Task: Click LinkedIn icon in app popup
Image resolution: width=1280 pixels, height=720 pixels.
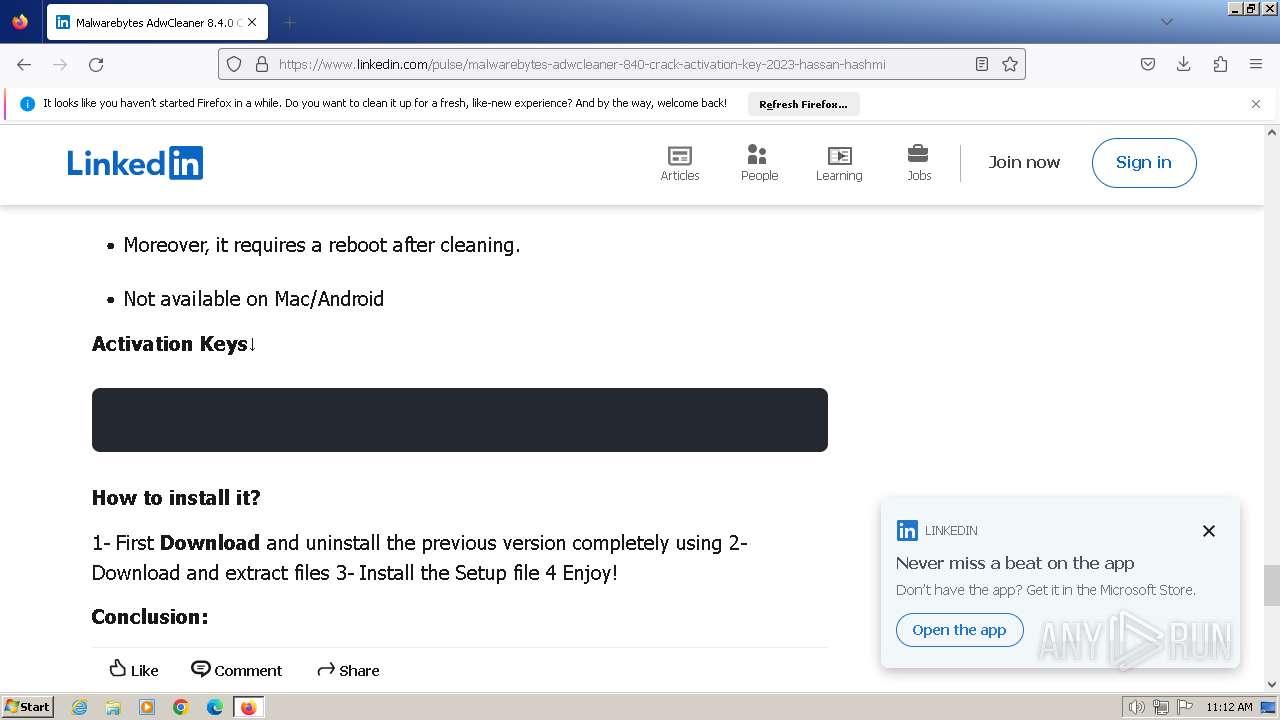Action: point(907,531)
